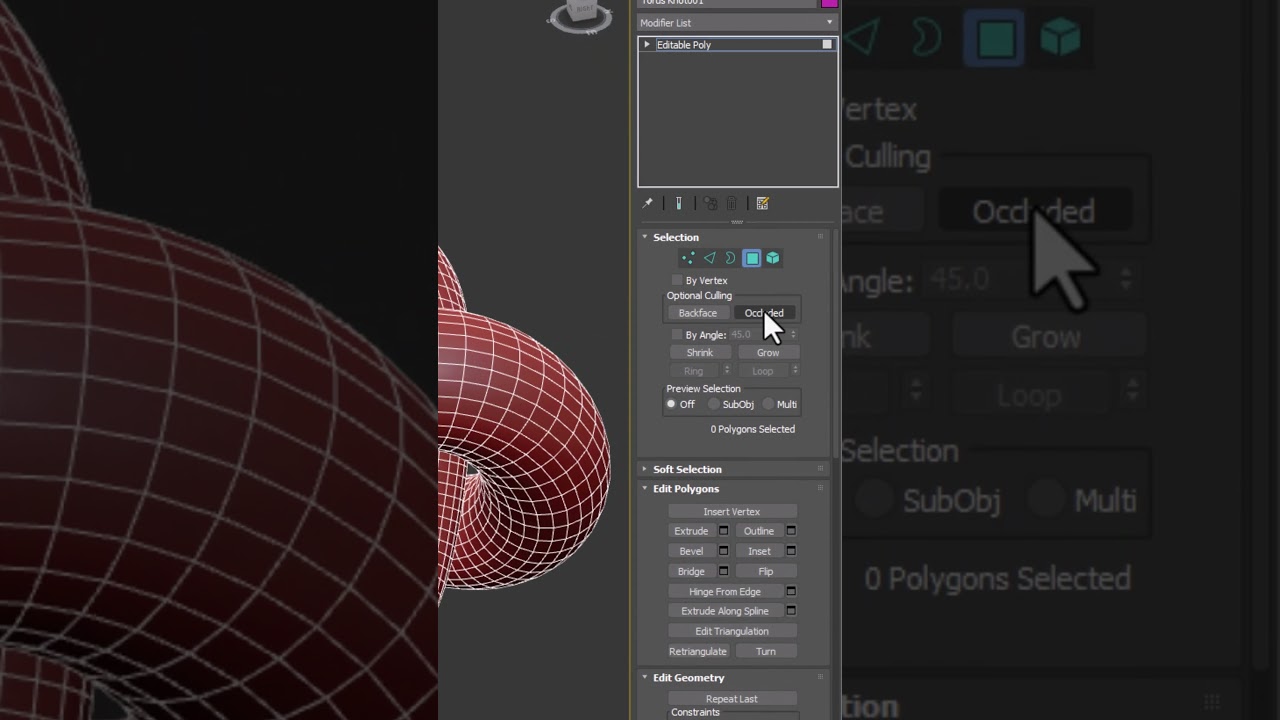Collapse the Selection rollout
The height and width of the screenshot is (720, 1280).
click(645, 237)
